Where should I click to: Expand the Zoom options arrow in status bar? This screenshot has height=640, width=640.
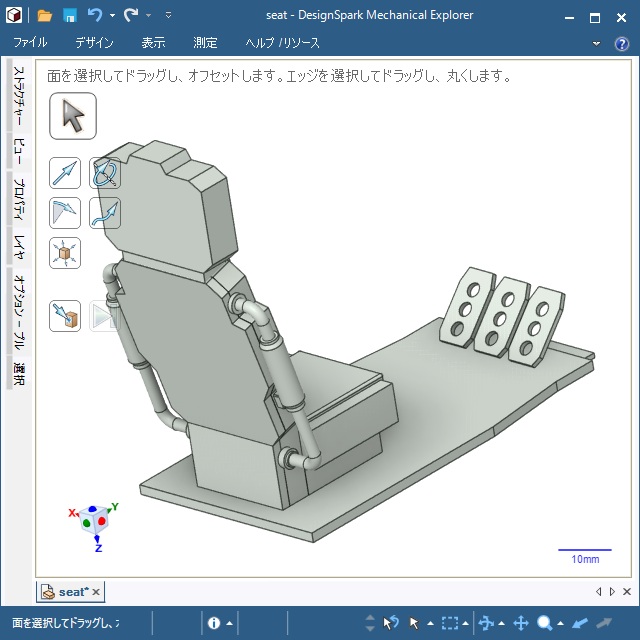point(561,623)
